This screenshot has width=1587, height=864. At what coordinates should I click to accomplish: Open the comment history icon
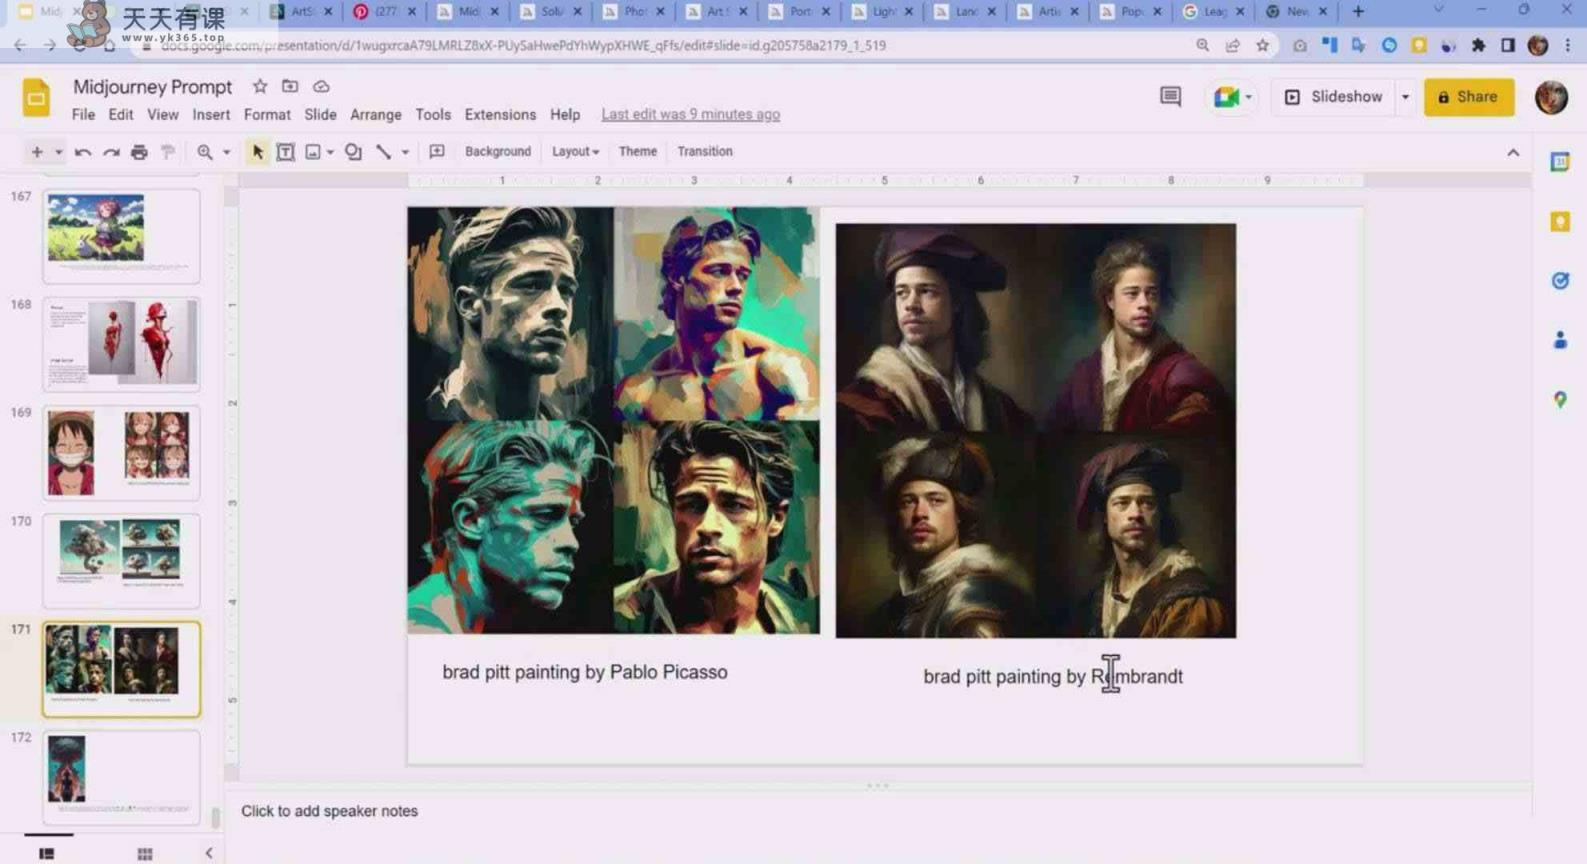(1170, 96)
